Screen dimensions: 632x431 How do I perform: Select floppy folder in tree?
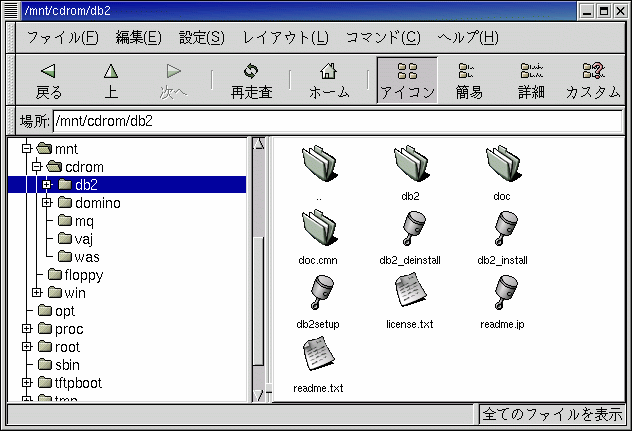pyautogui.click(x=75, y=275)
